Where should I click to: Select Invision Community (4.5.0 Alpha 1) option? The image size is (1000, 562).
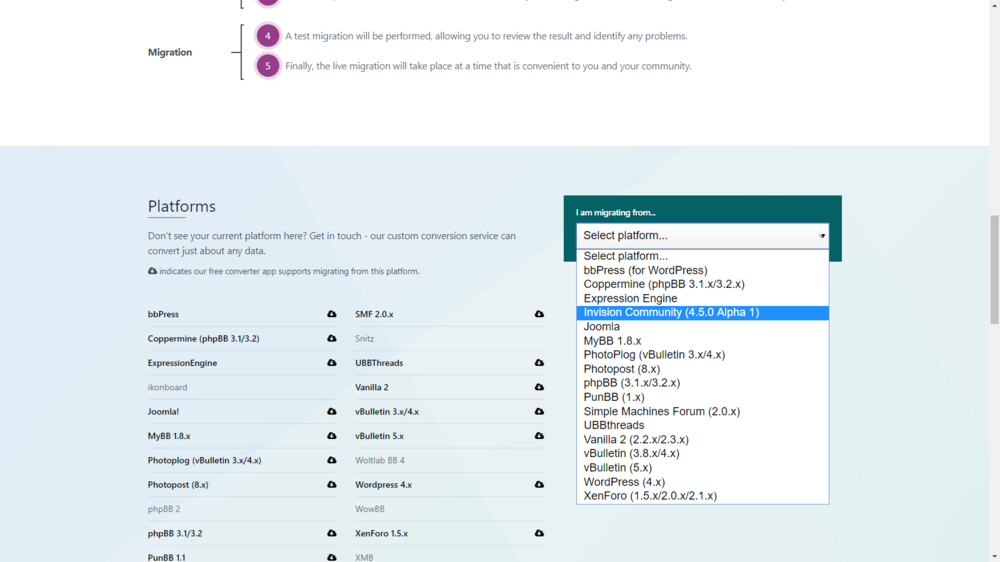pyautogui.click(x=671, y=313)
